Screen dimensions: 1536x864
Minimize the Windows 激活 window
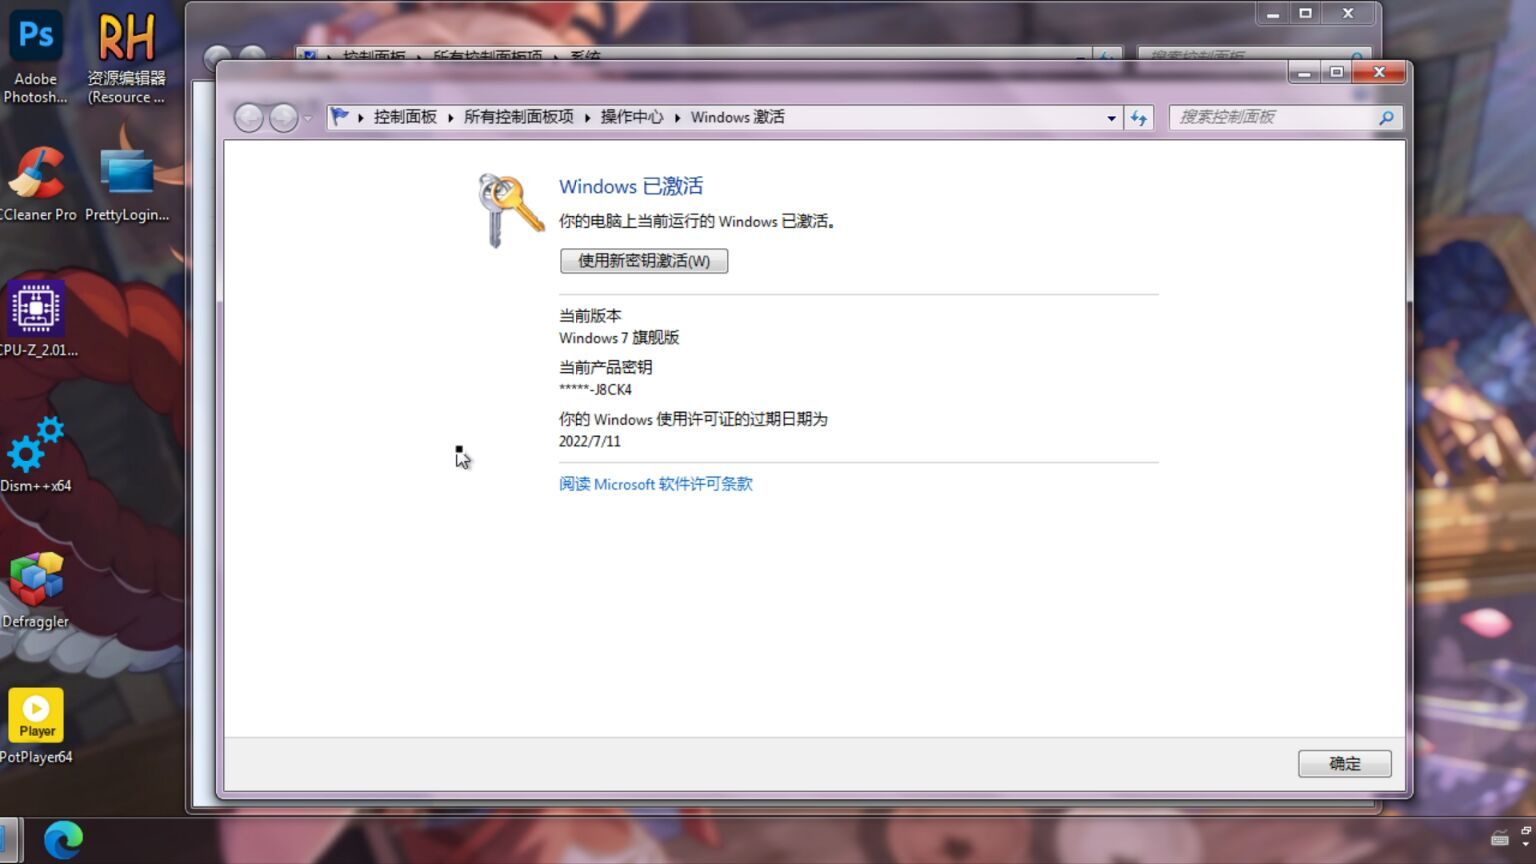pyautogui.click(x=1304, y=73)
